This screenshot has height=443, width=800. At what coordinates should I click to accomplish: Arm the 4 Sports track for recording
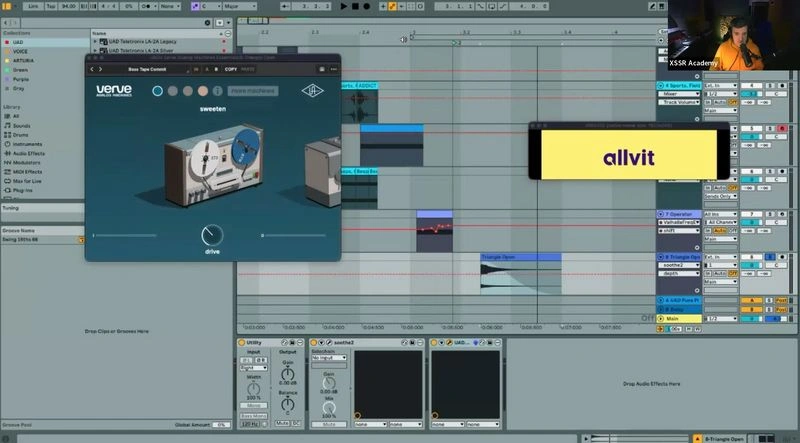click(x=782, y=86)
